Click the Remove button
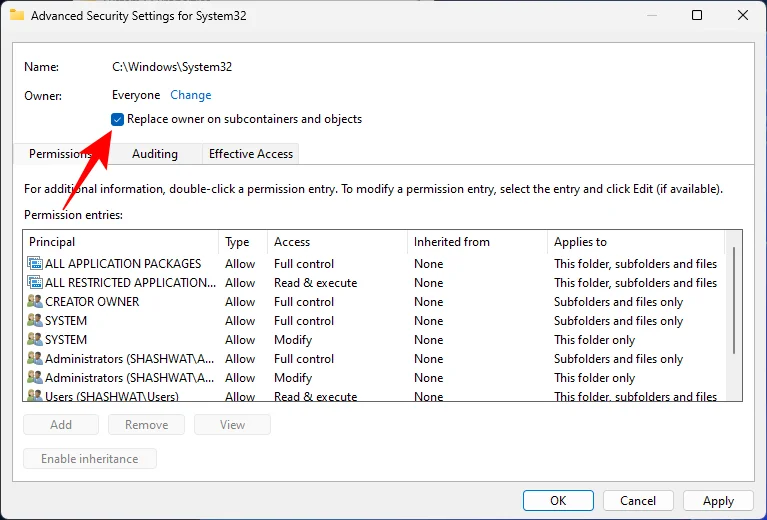This screenshot has width=767, height=520. click(x=146, y=425)
